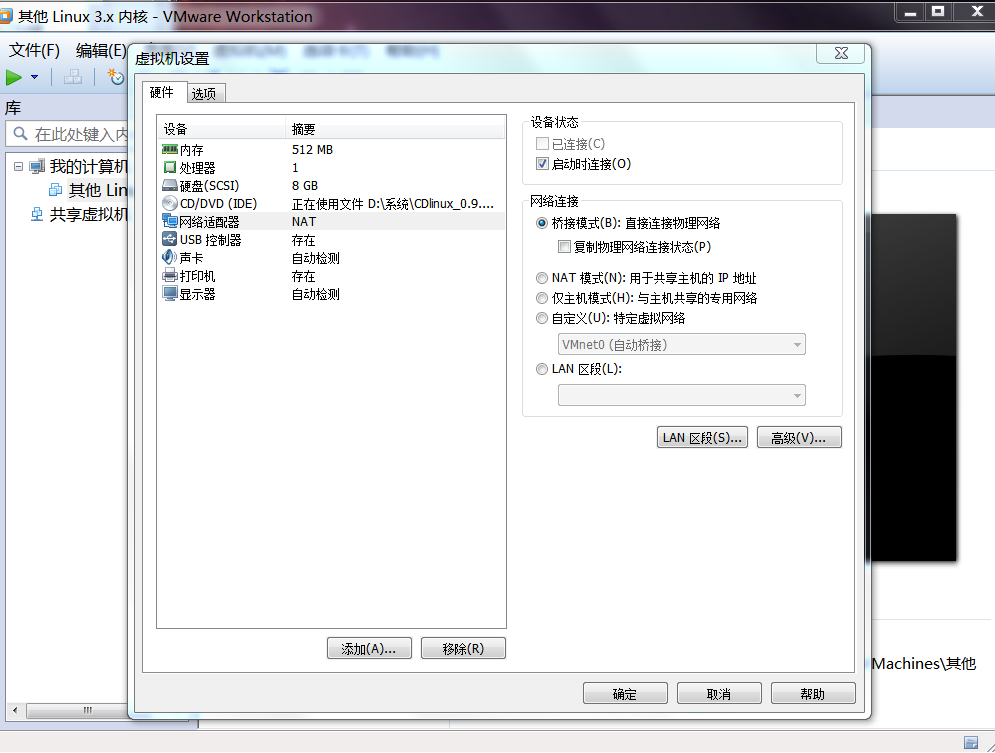Switch to the 硬件 tab
This screenshot has width=995, height=753.
coord(162,93)
